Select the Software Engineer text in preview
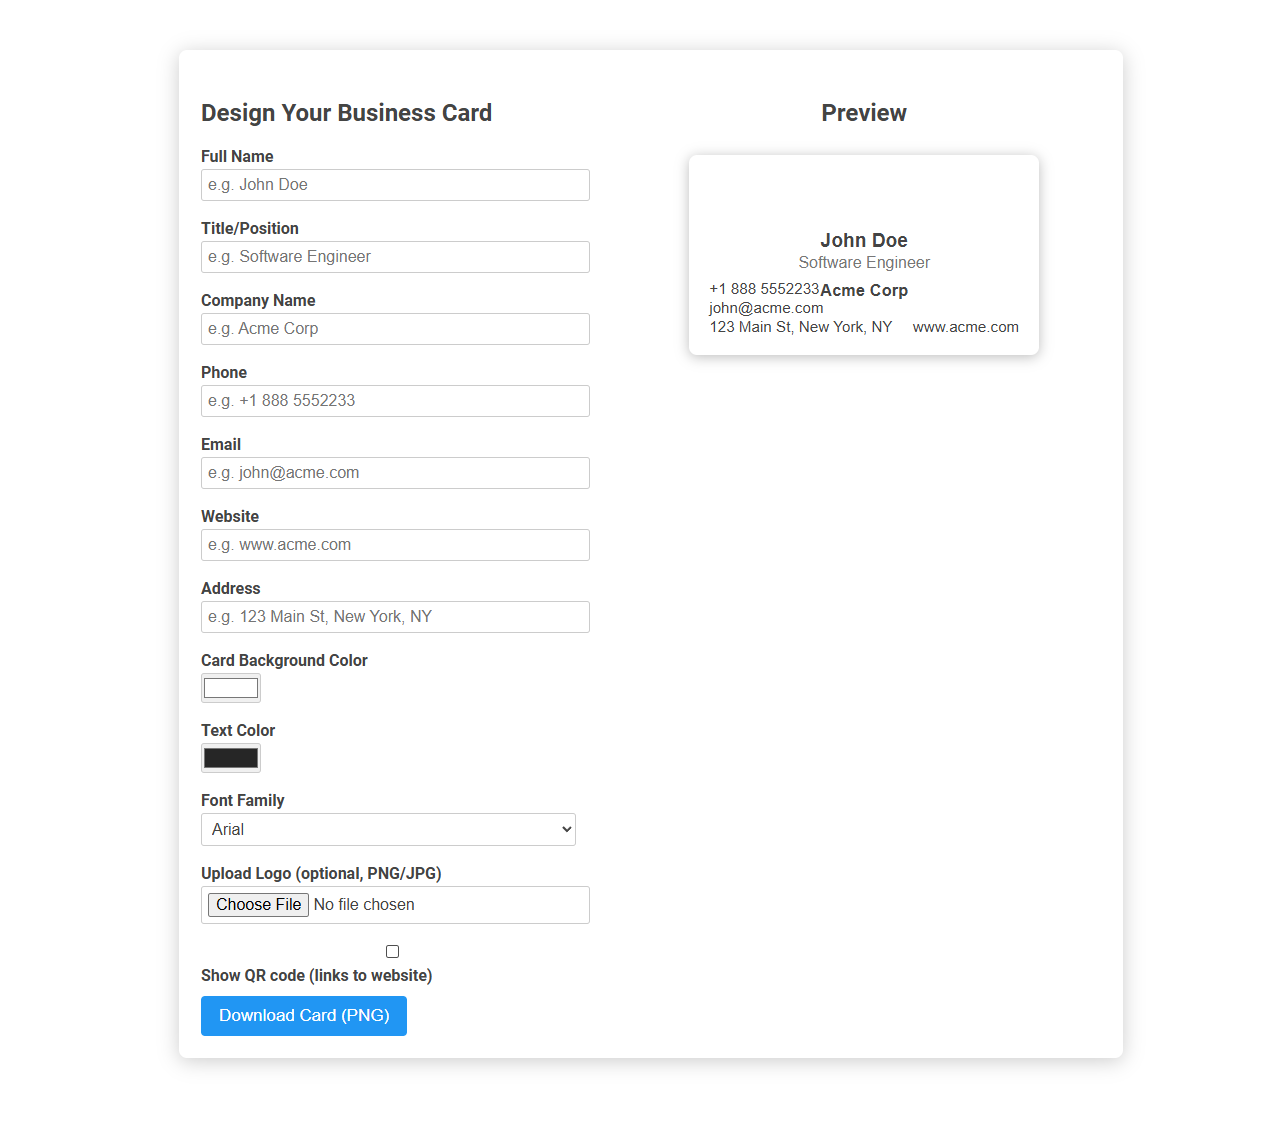Viewport: 1270px width, 1138px height. click(863, 262)
